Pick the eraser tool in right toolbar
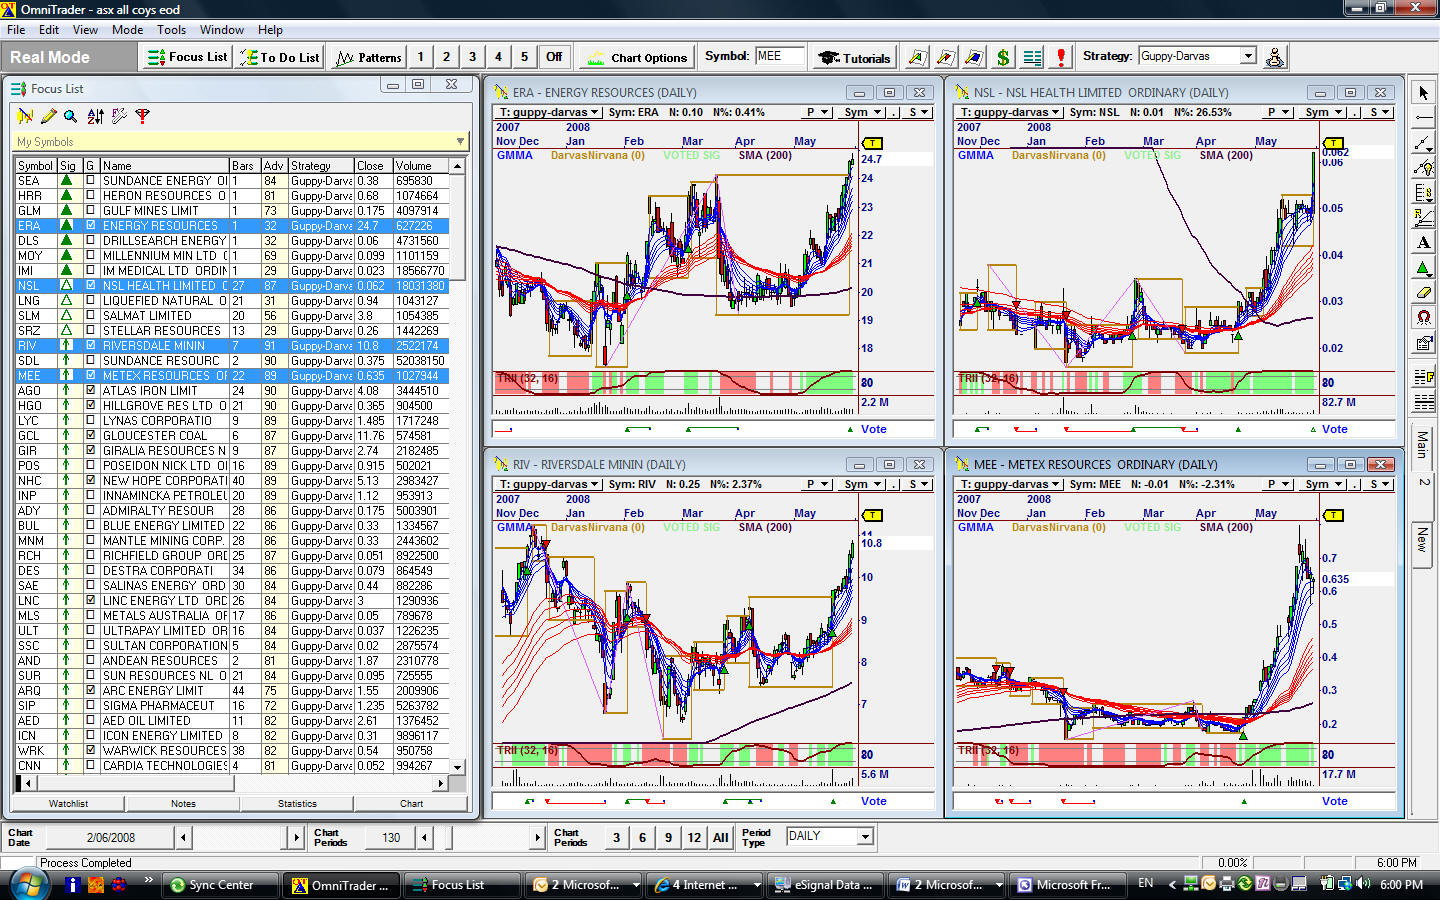The height and width of the screenshot is (900, 1440). click(x=1423, y=293)
